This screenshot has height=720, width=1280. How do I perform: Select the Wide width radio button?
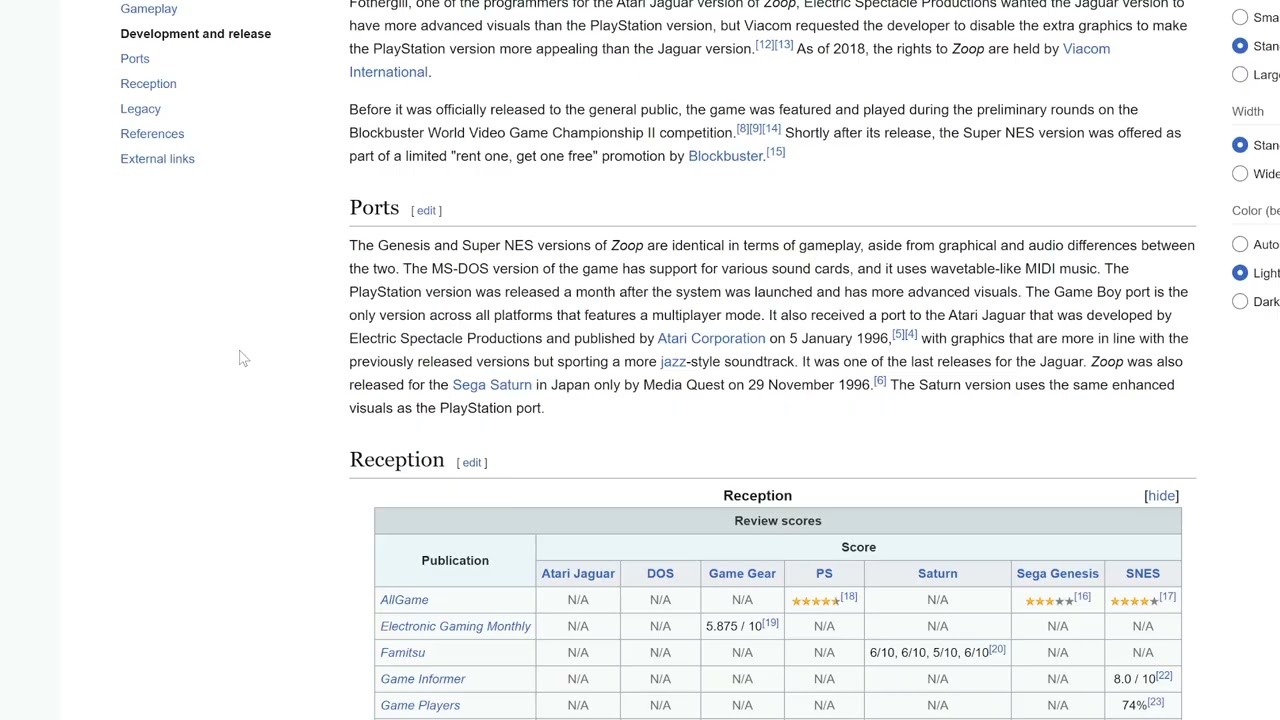click(x=1240, y=173)
